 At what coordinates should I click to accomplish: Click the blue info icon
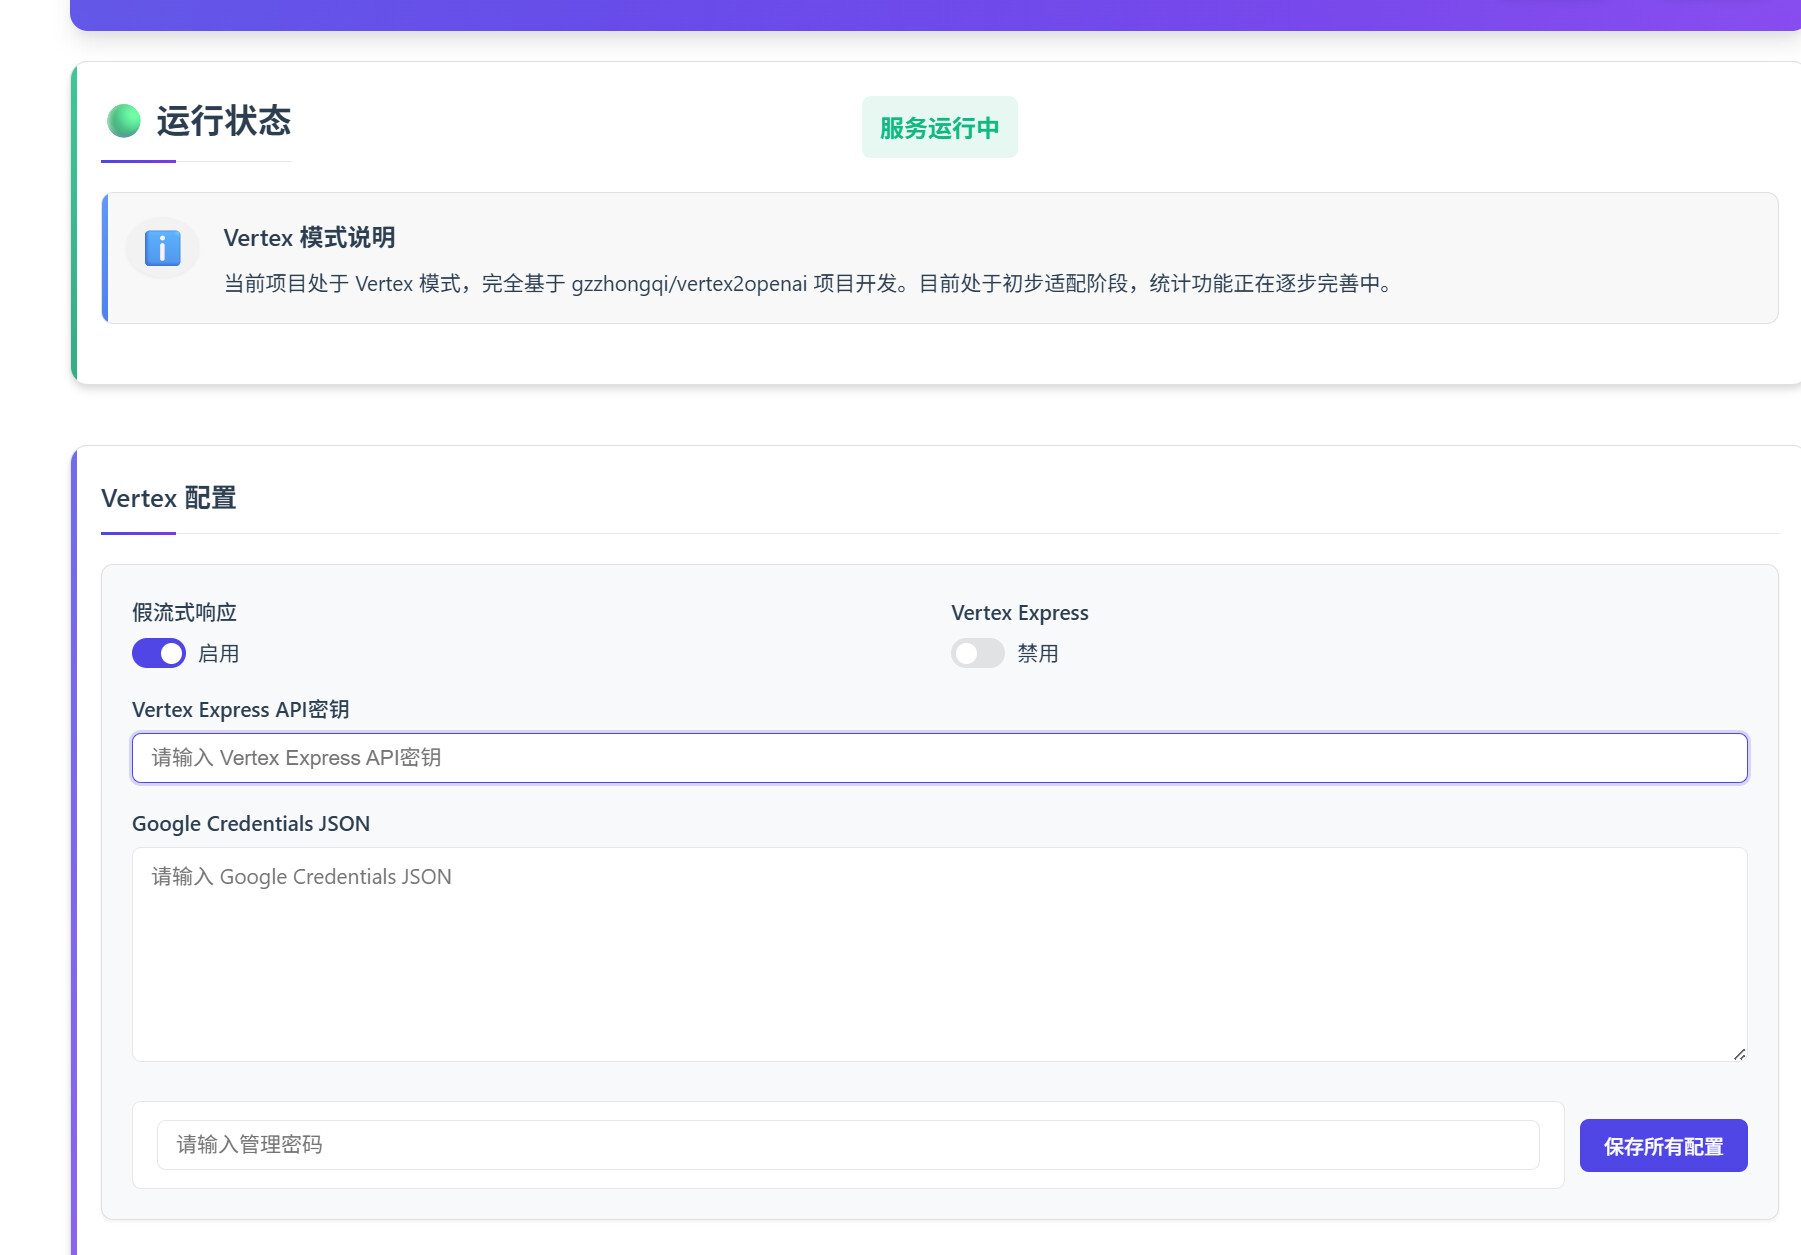(163, 248)
